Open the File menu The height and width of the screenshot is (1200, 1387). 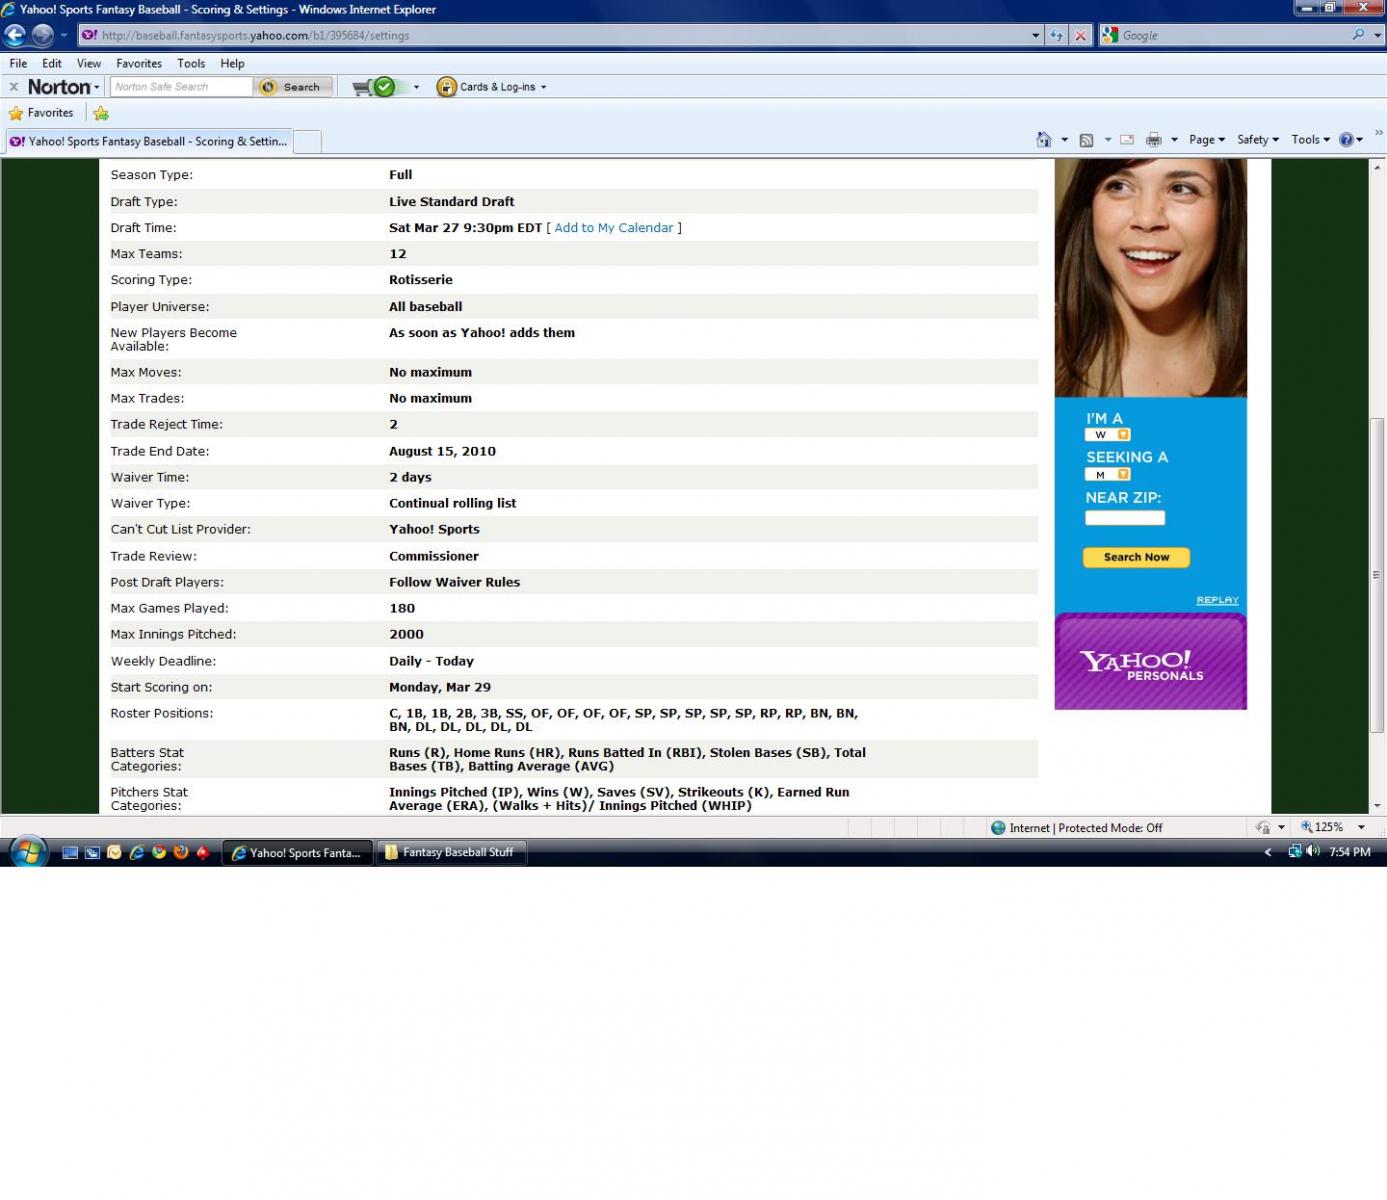(18, 63)
